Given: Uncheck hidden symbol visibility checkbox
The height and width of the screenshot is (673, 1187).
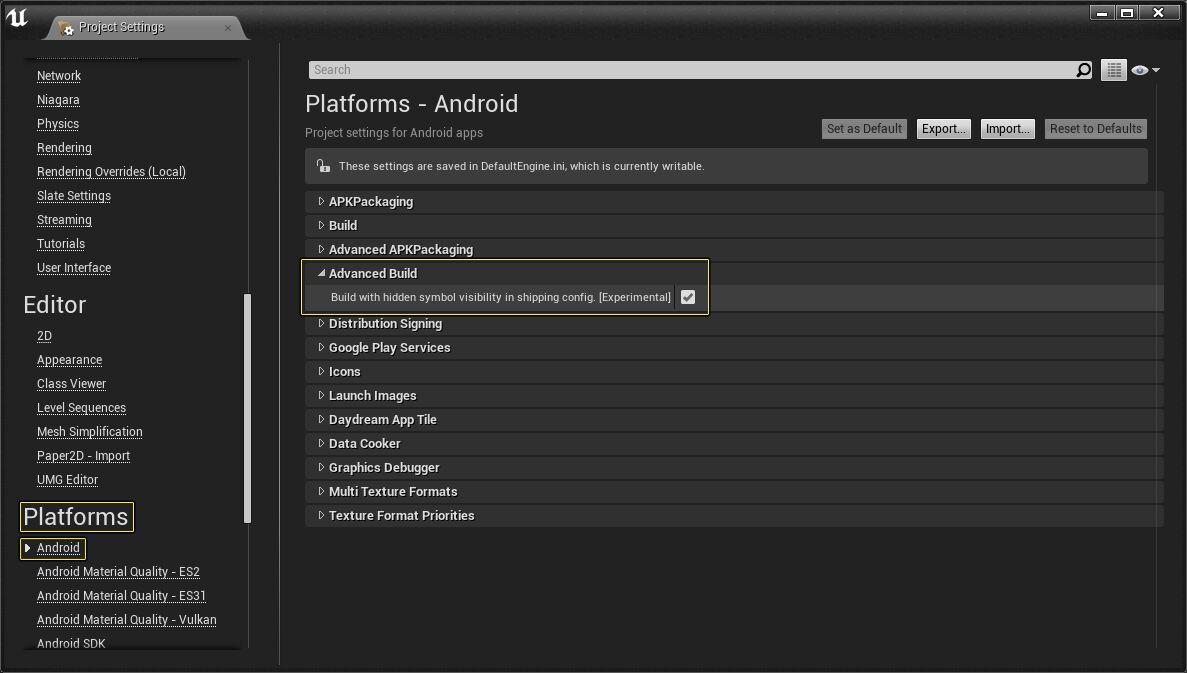Looking at the screenshot, I should 688,297.
